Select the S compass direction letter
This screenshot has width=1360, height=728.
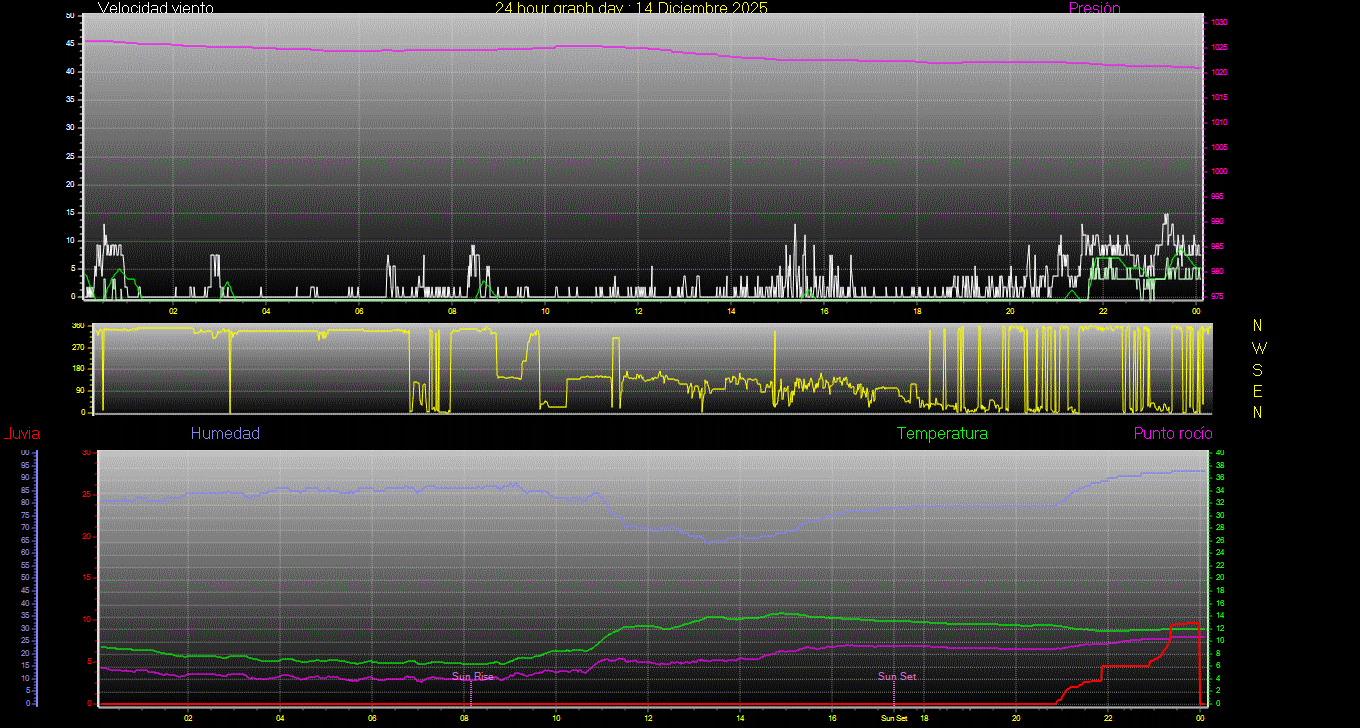[1257, 369]
